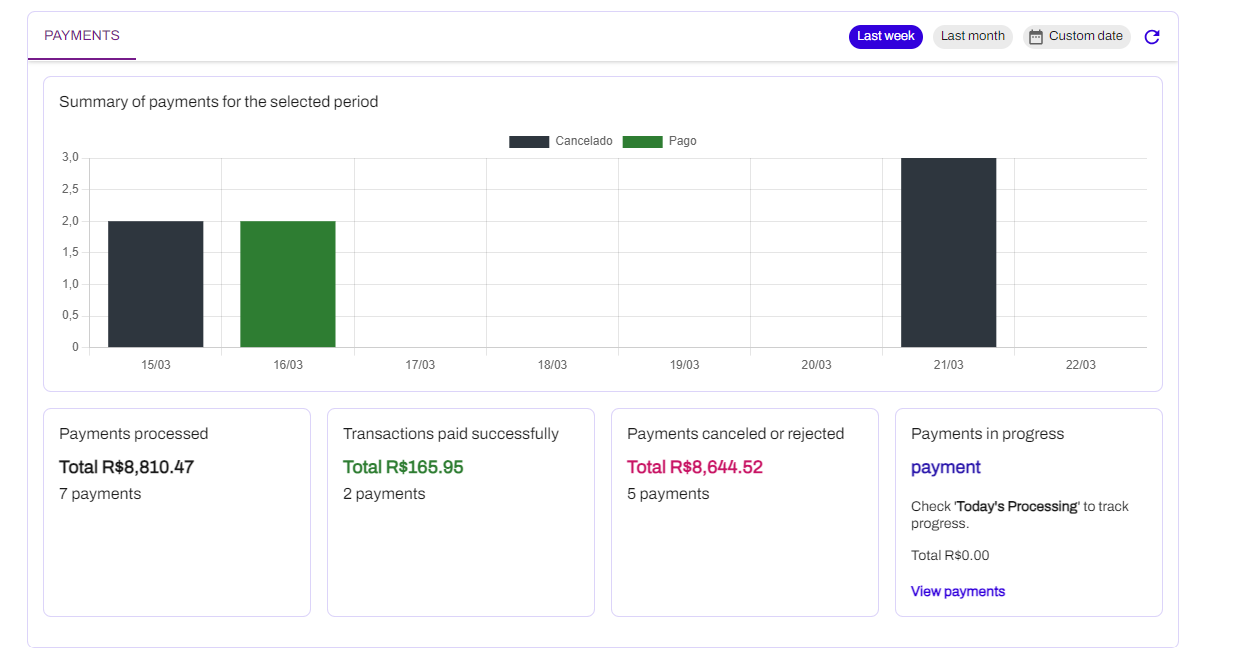
Task: Click the 5 payments count
Action: [668, 494]
